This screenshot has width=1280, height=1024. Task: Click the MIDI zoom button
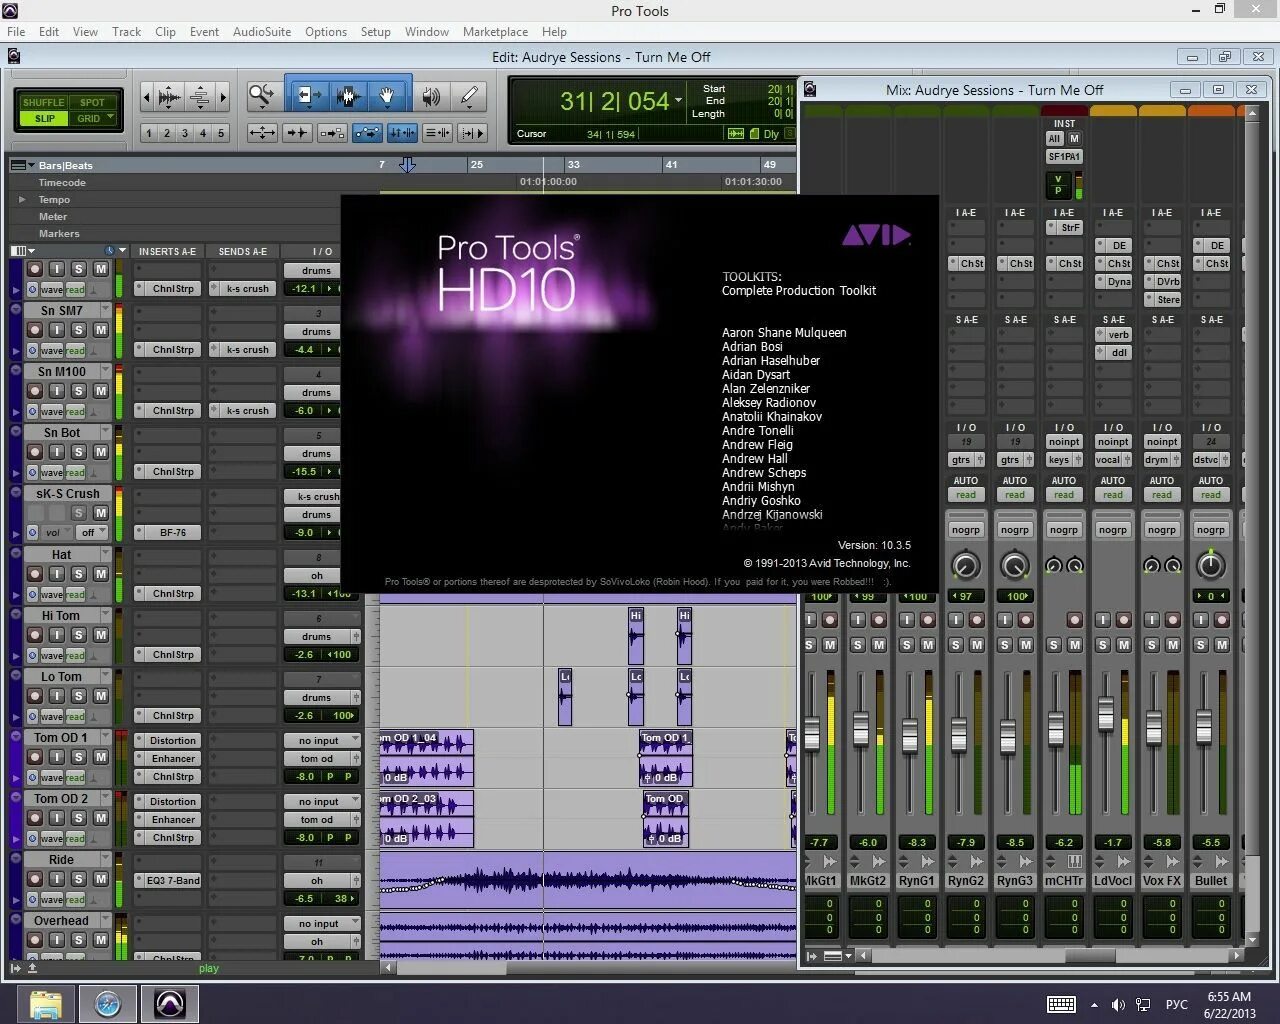tap(200, 97)
